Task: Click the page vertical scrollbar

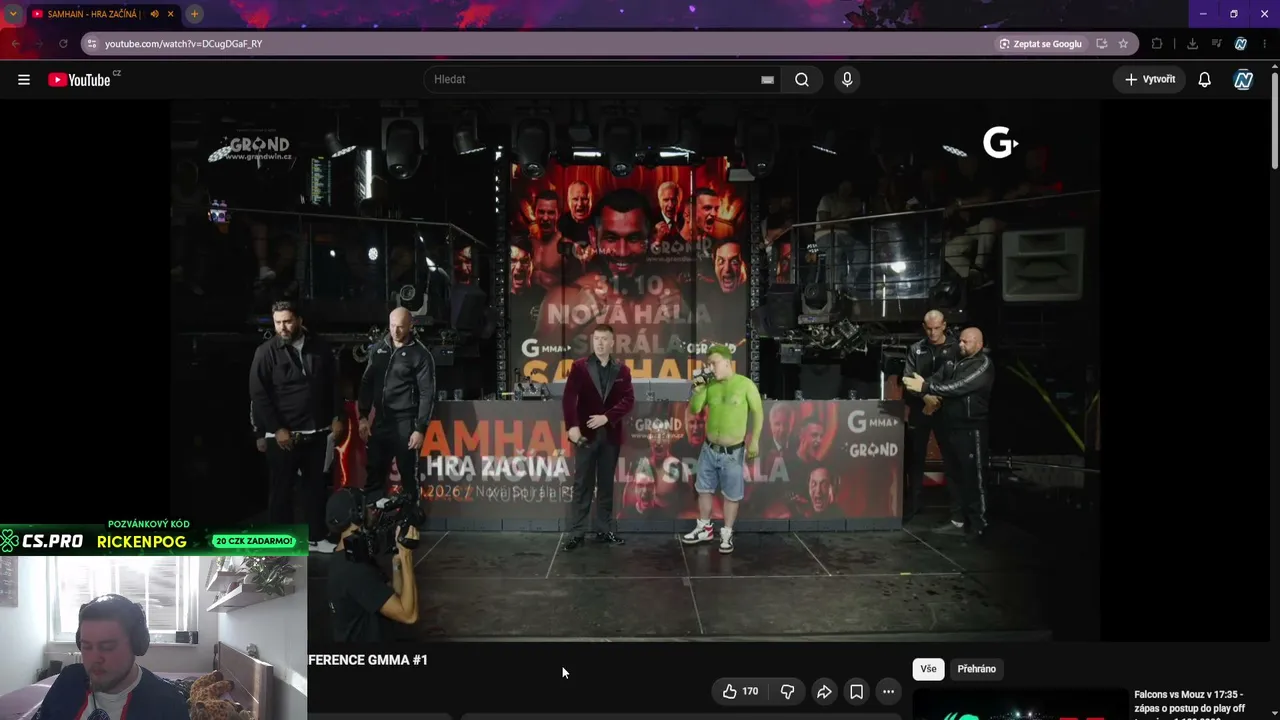Action: tap(1274, 120)
